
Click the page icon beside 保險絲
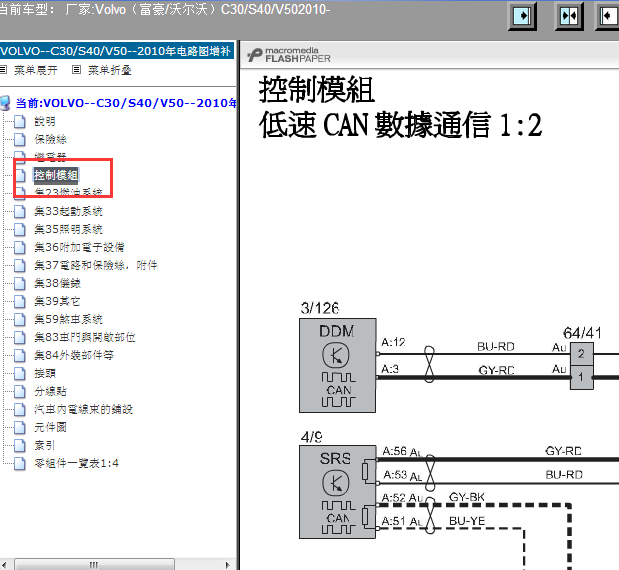click(20, 139)
